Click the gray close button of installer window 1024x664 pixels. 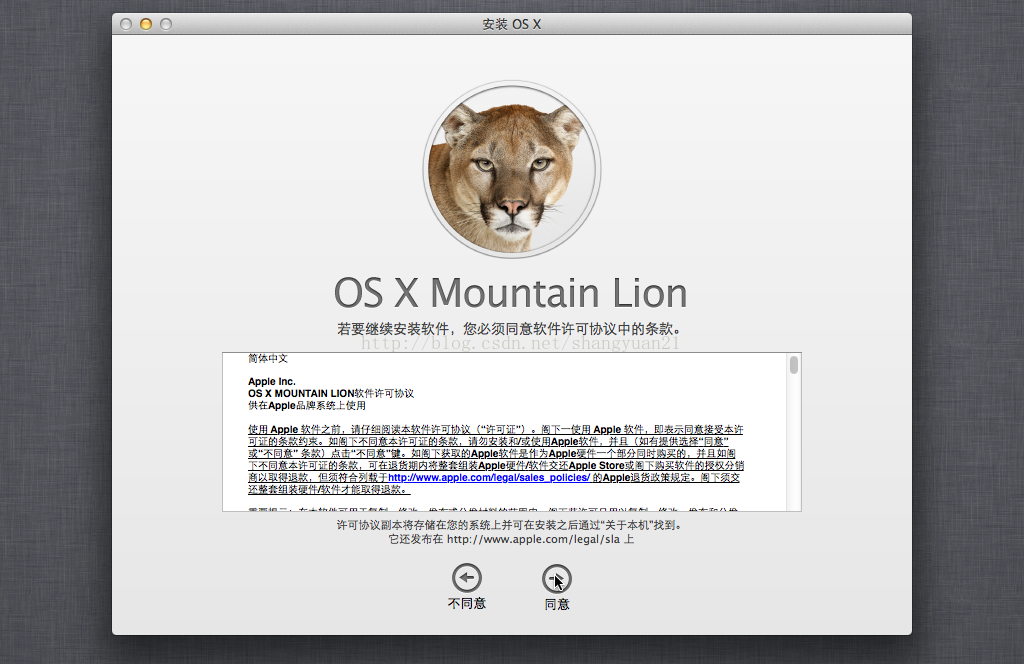pos(126,24)
